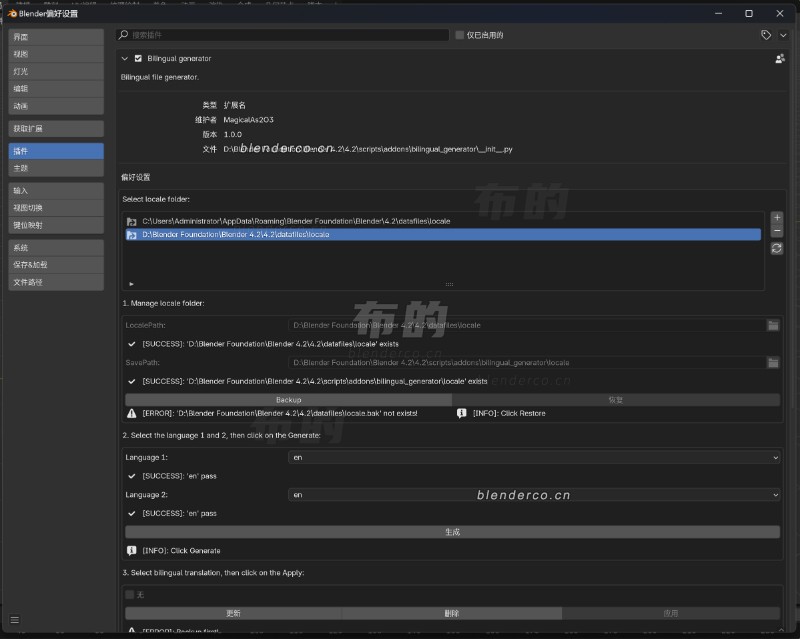Switch to the 主题 tab
This screenshot has width=800, height=639.
tap(56, 168)
